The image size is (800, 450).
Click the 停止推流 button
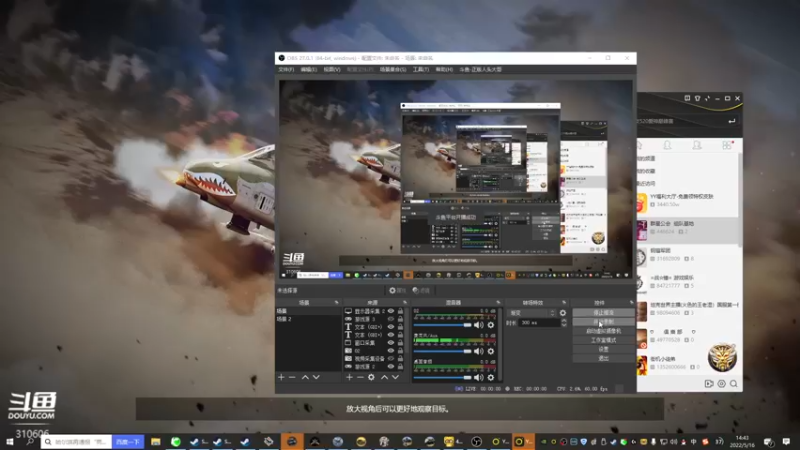click(603, 312)
